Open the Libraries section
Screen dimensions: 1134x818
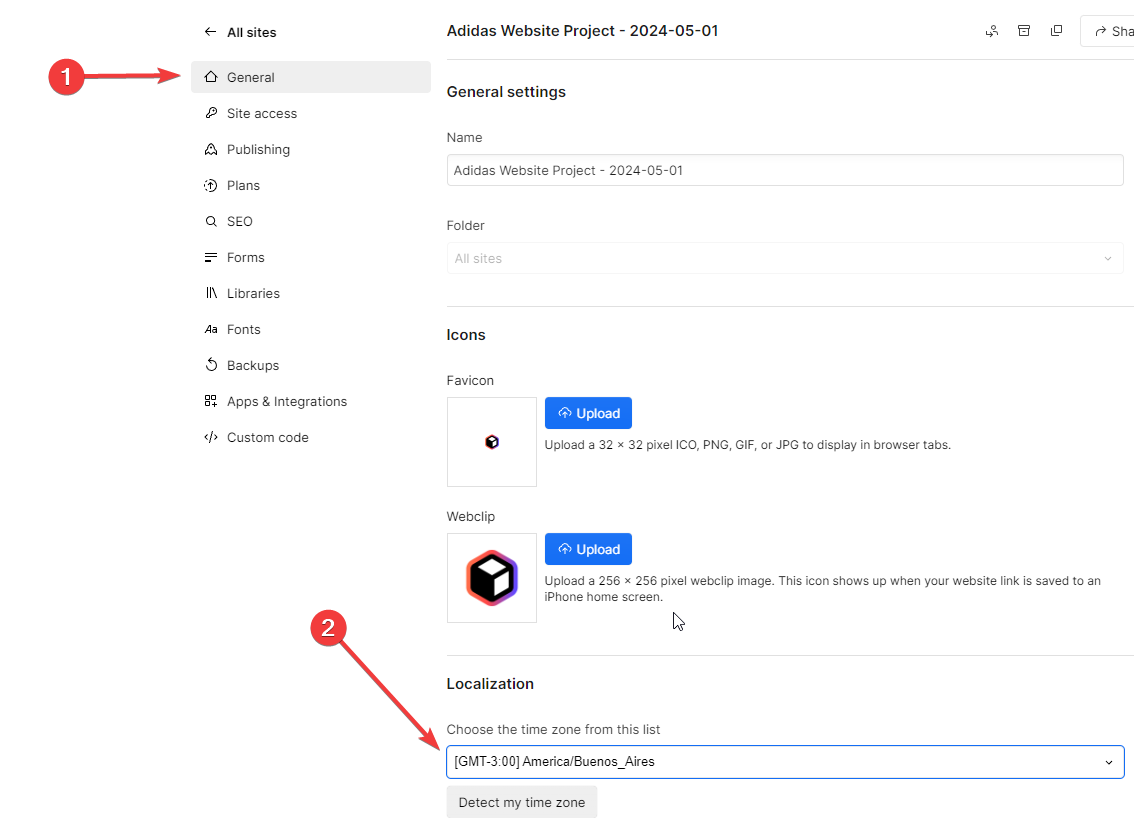click(x=311, y=293)
